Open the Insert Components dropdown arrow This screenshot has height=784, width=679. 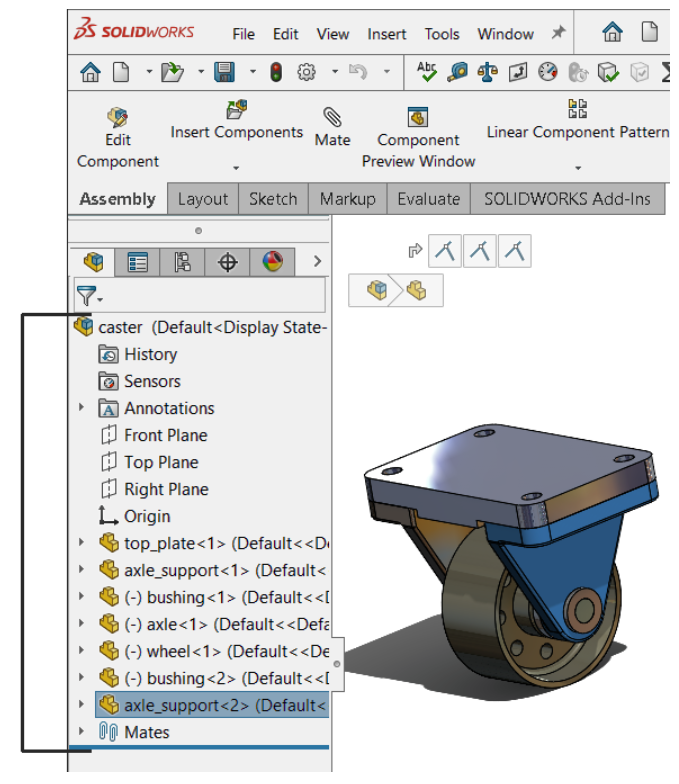click(237, 168)
